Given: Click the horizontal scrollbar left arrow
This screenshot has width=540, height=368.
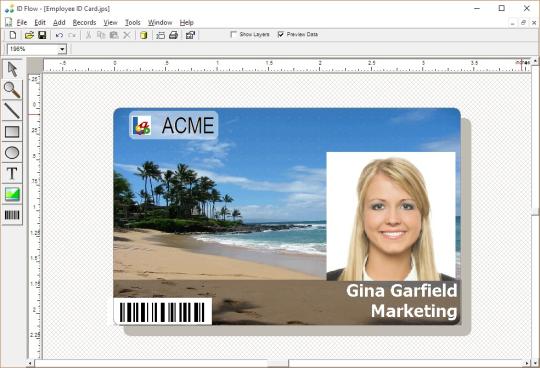Looking at the screenshot, I should coord(30,363).
